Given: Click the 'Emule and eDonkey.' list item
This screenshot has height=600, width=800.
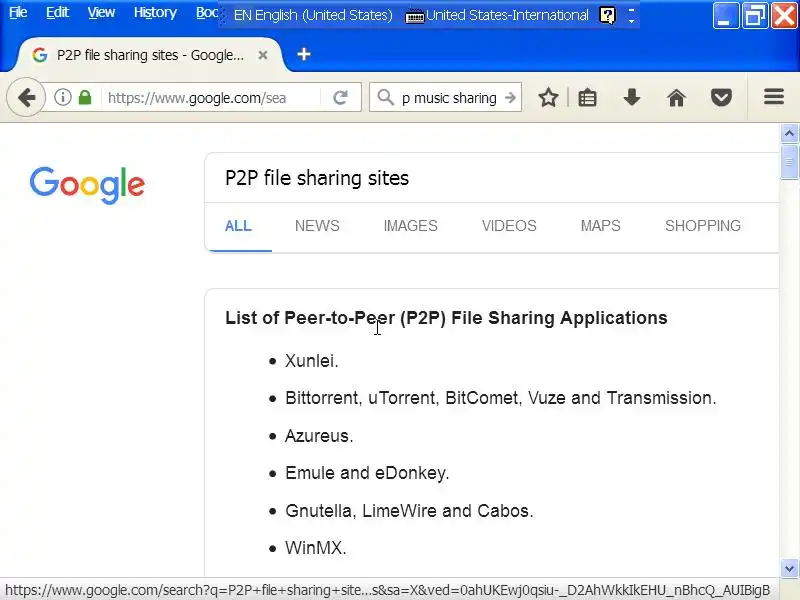Looking at the screenshot, I should [367, 473].
